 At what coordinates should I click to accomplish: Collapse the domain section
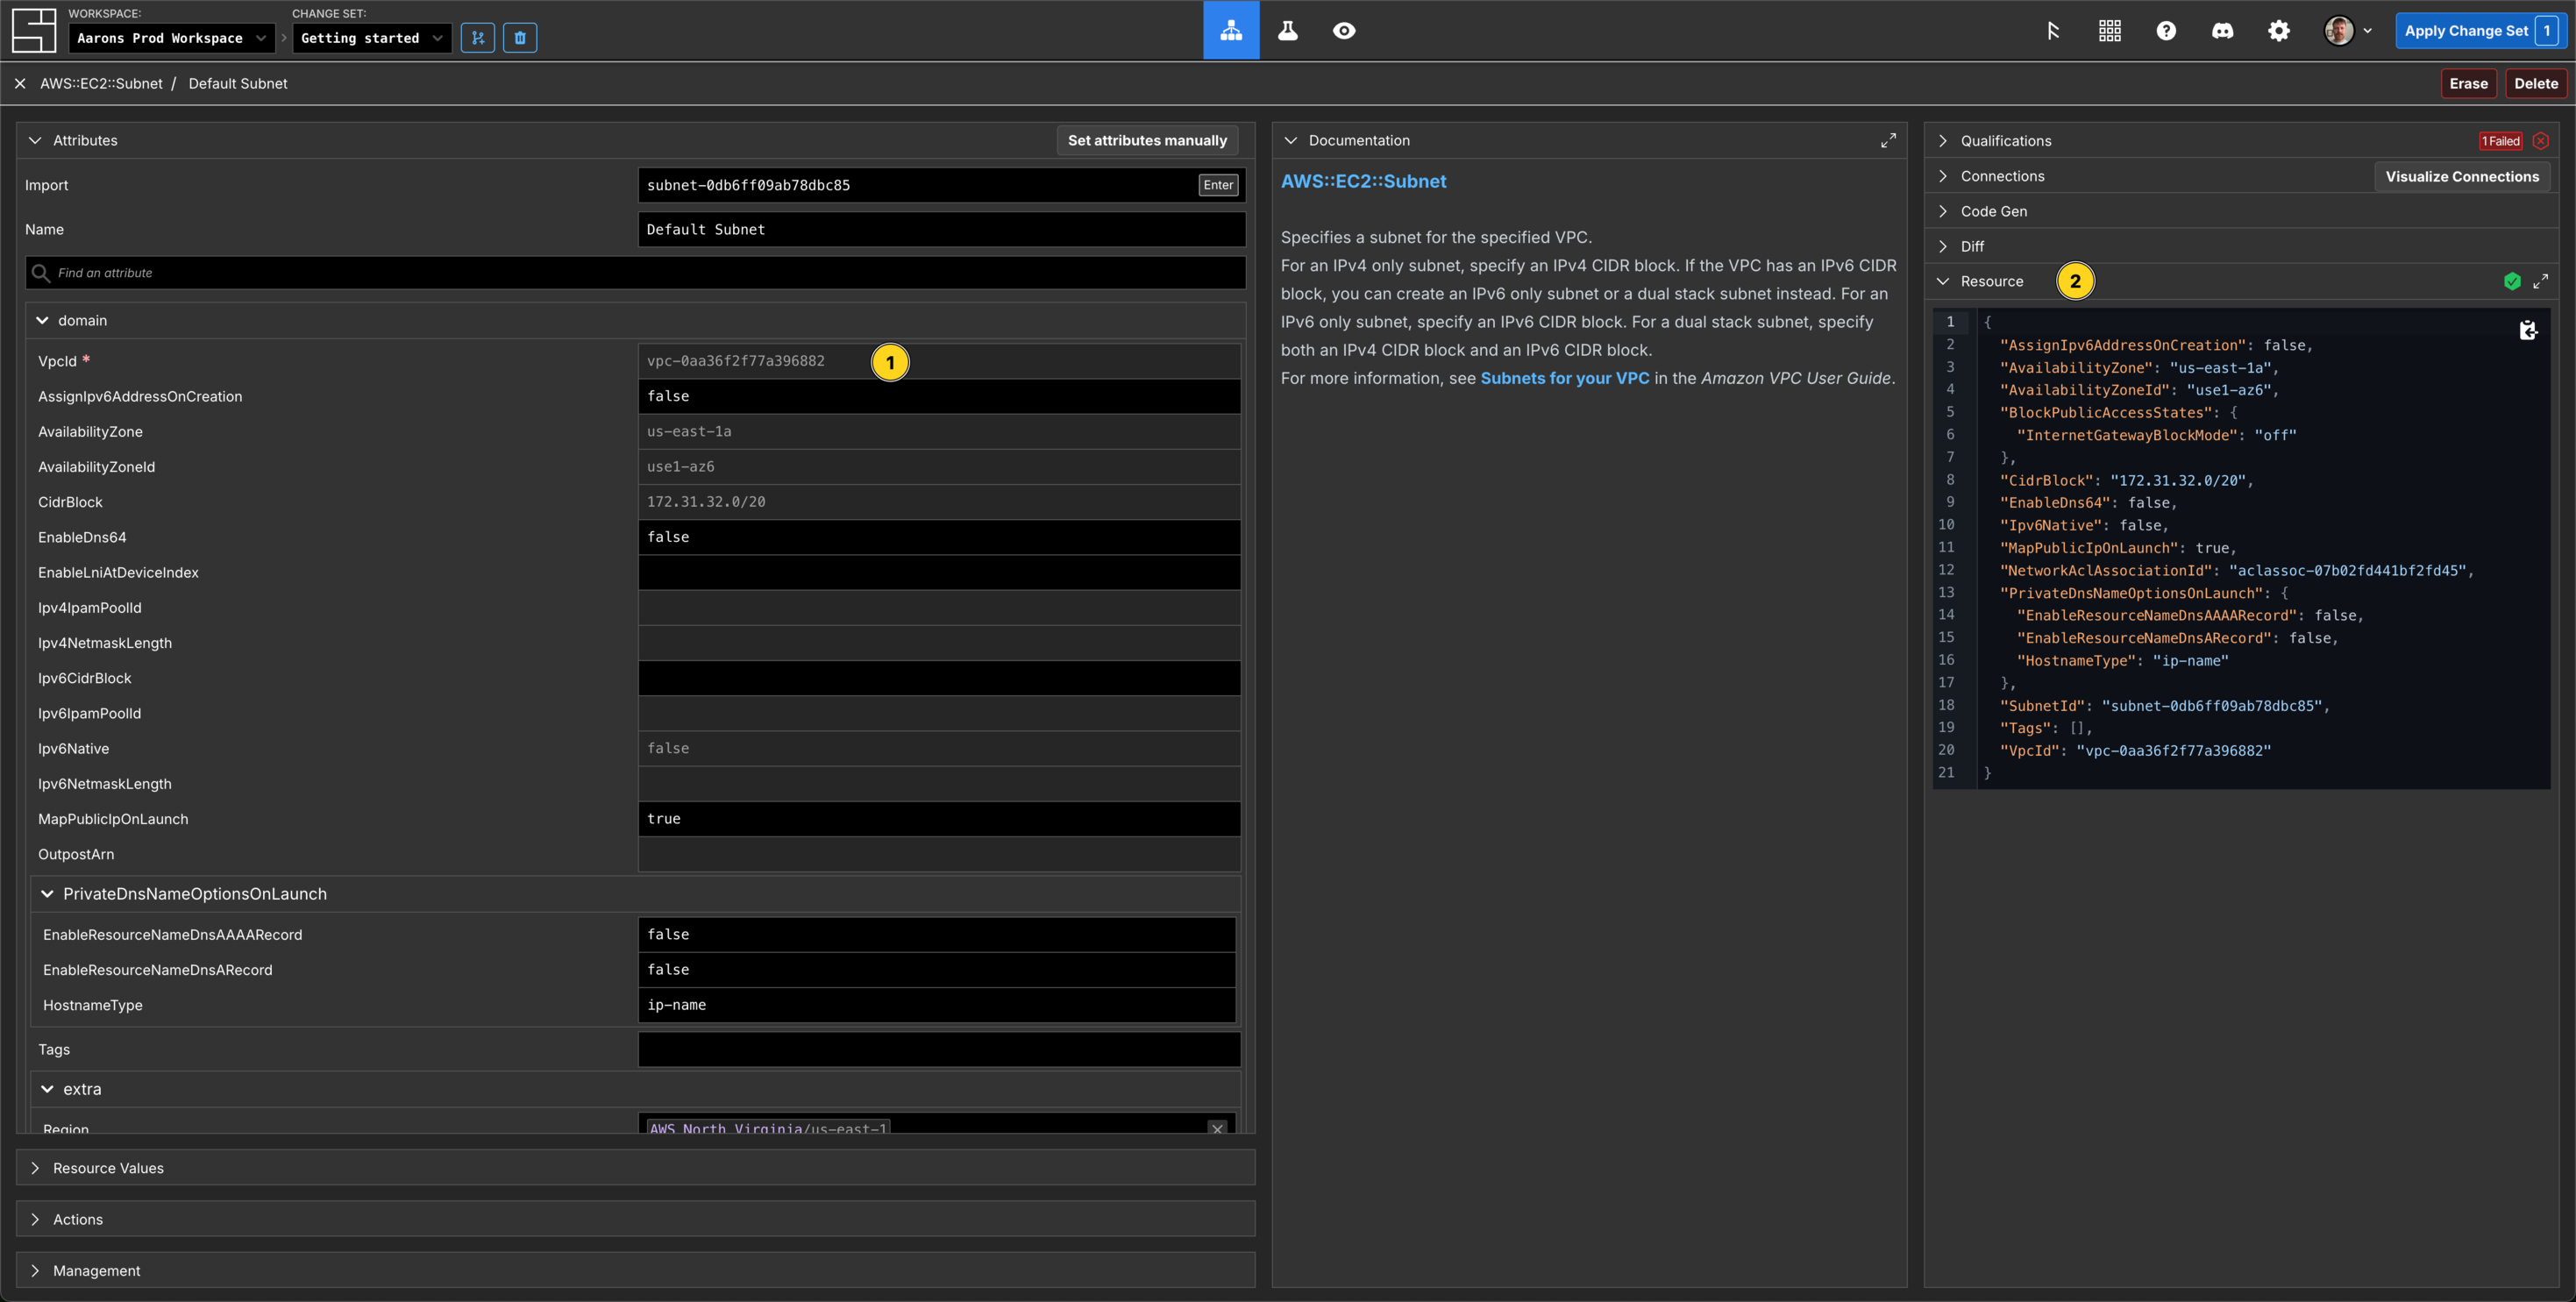pyautogui.click(x=42, y=321)
